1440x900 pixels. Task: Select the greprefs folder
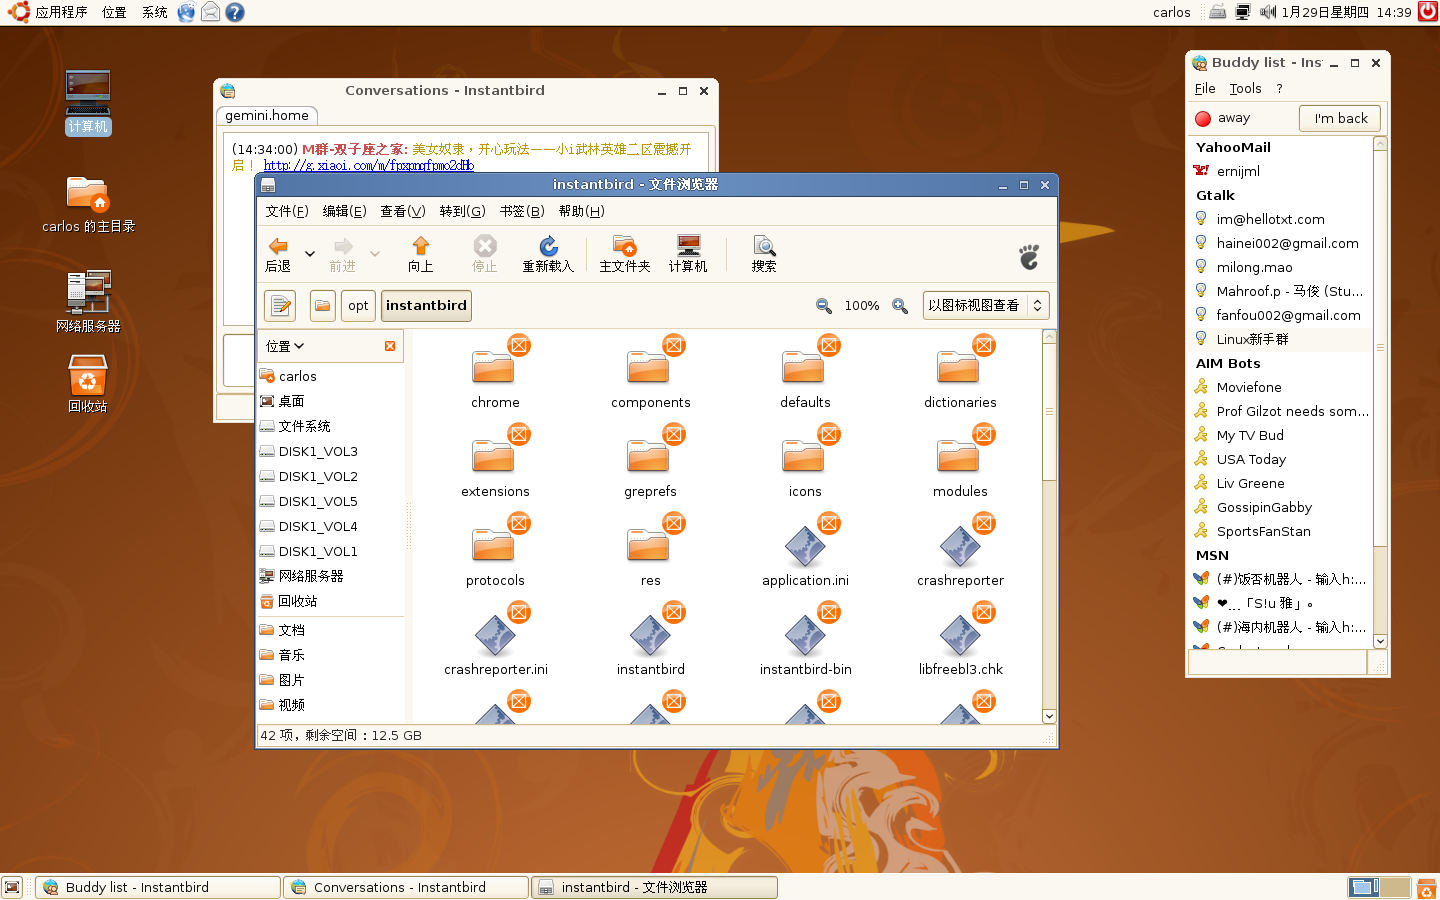[x=650, y=461]
